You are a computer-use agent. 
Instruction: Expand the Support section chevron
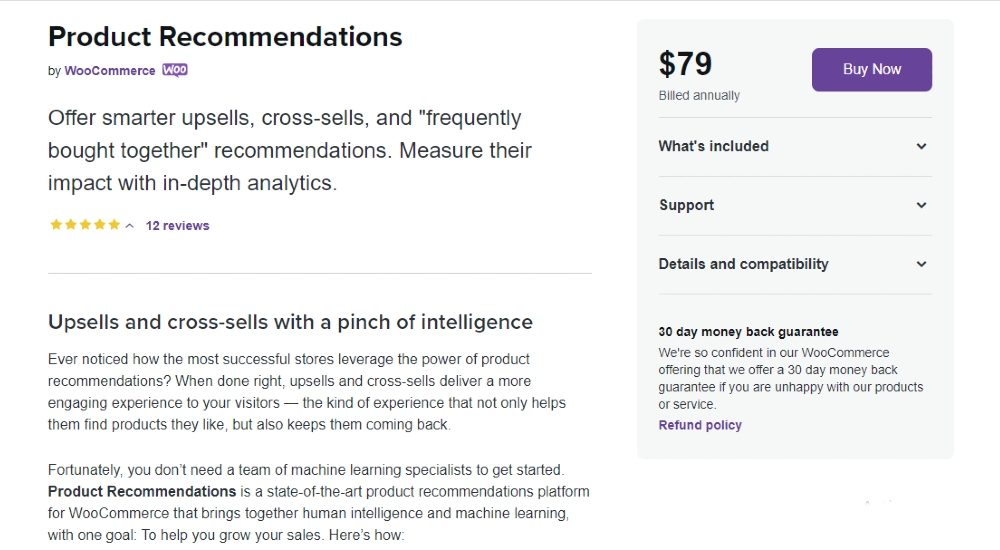pyautogui.click(x=922, y=205)
